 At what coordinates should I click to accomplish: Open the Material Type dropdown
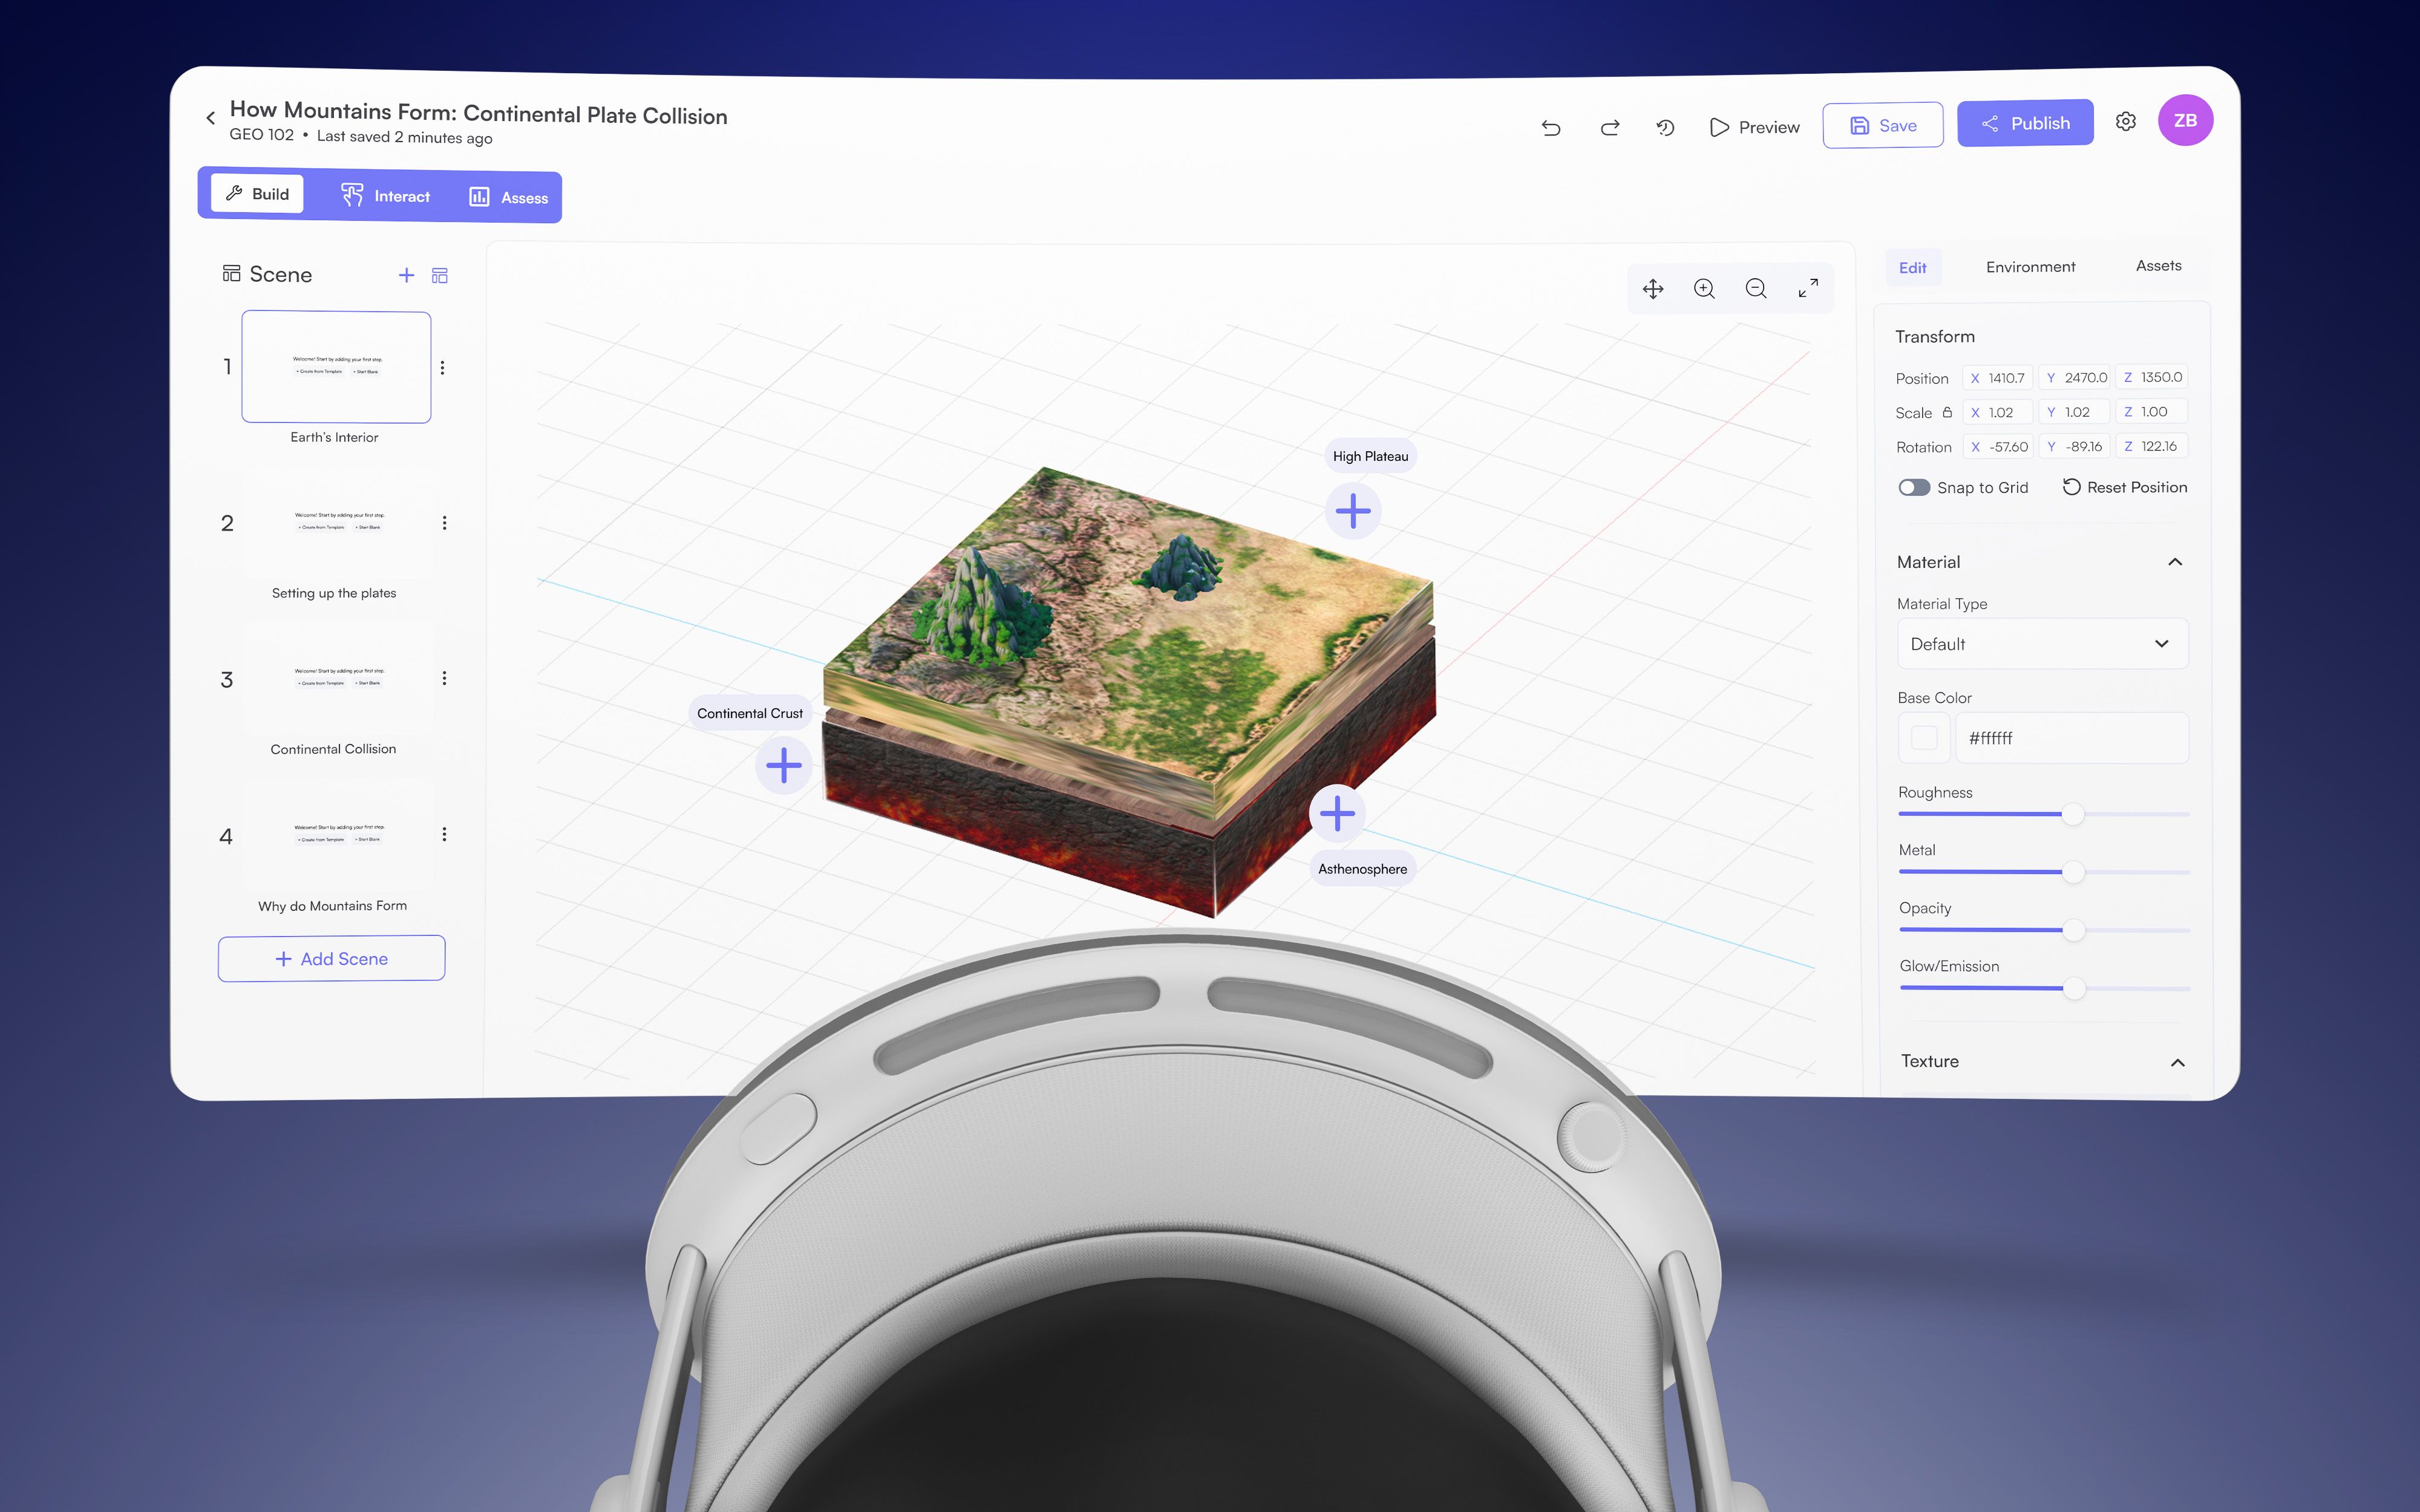click(2042, 644)
